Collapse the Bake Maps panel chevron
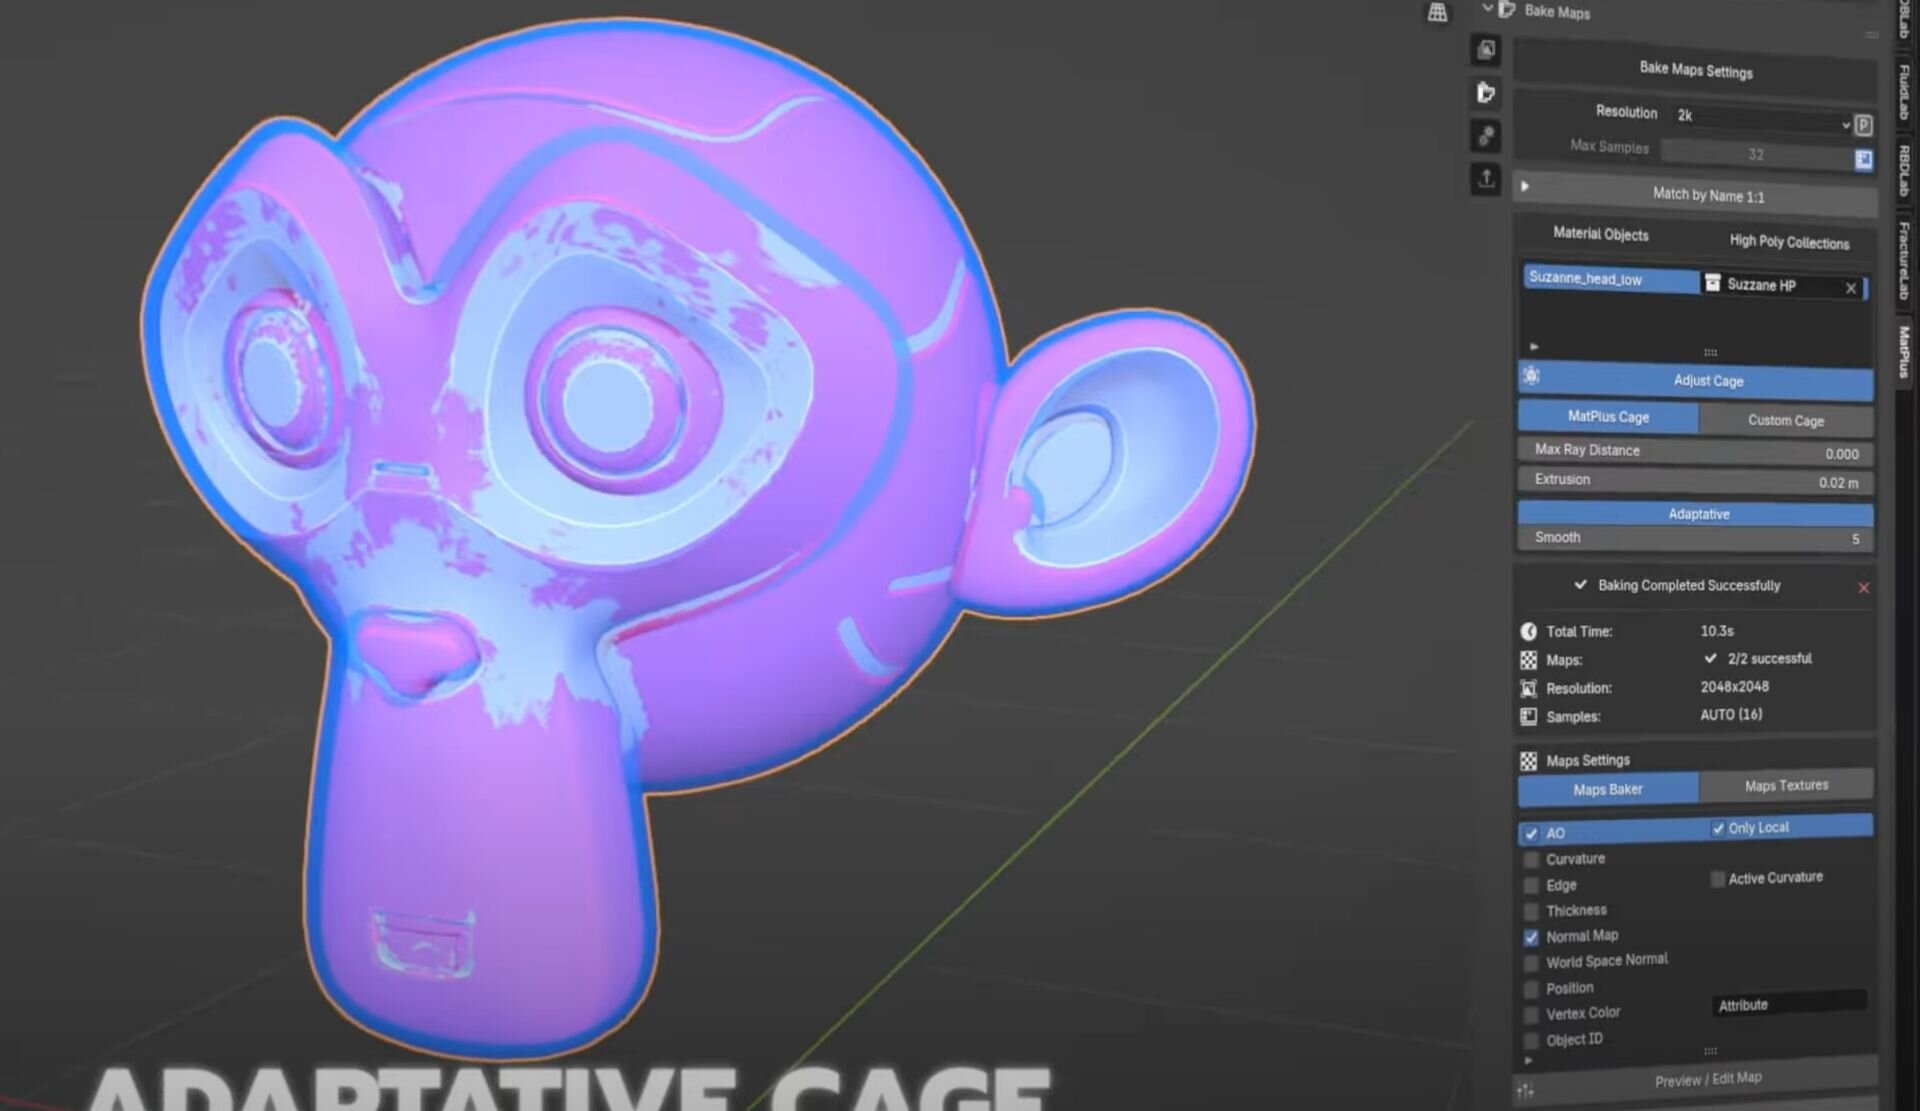The height and width of the screenshot is (1111, 1920). (1487, 8)
